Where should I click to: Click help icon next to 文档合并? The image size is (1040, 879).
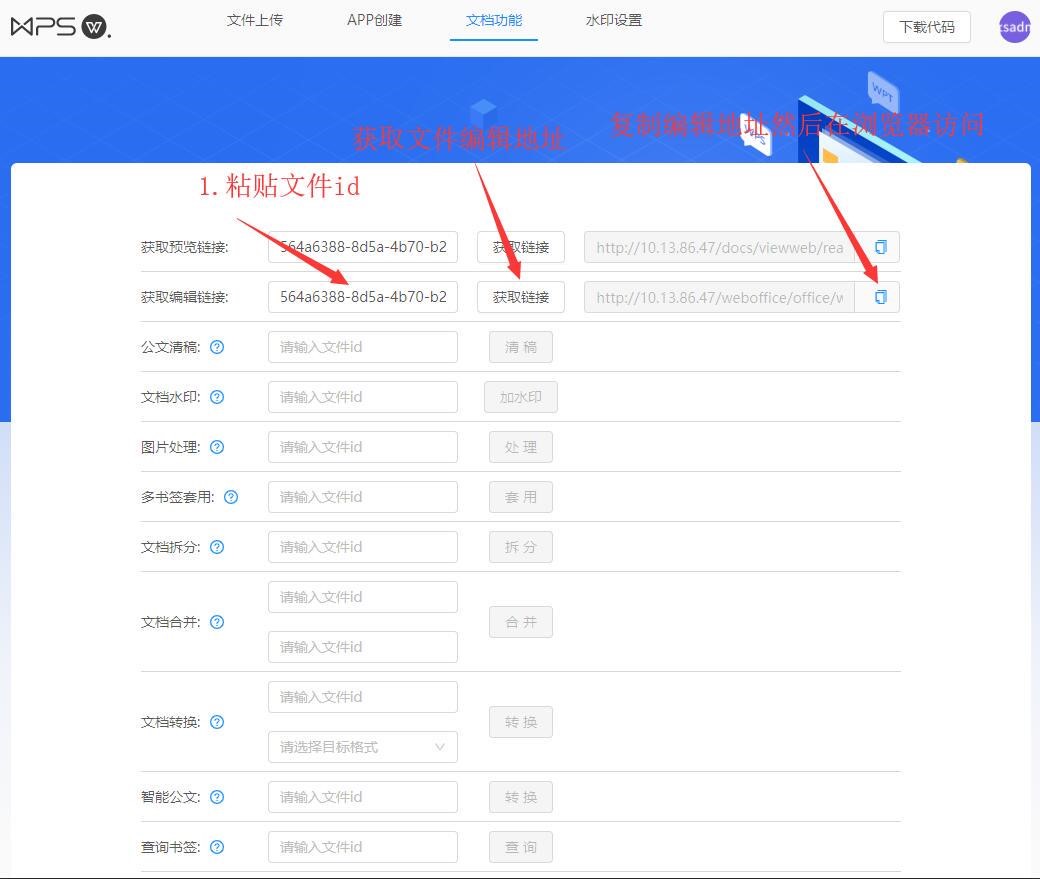(217, 622)
